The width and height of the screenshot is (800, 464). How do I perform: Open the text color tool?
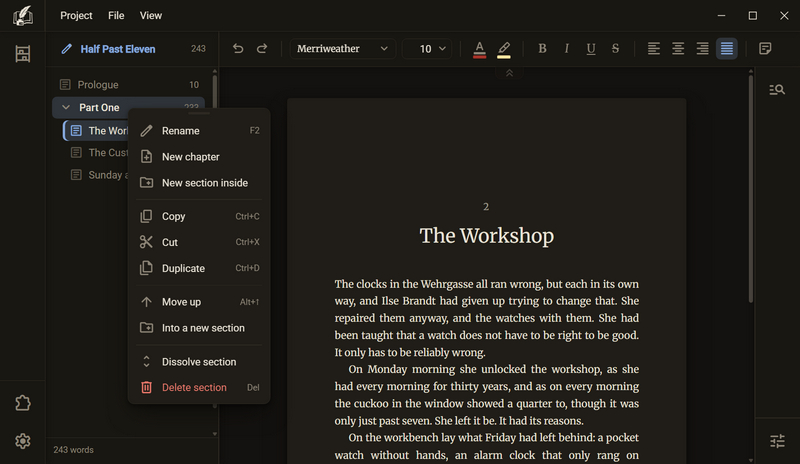[479, 49]
